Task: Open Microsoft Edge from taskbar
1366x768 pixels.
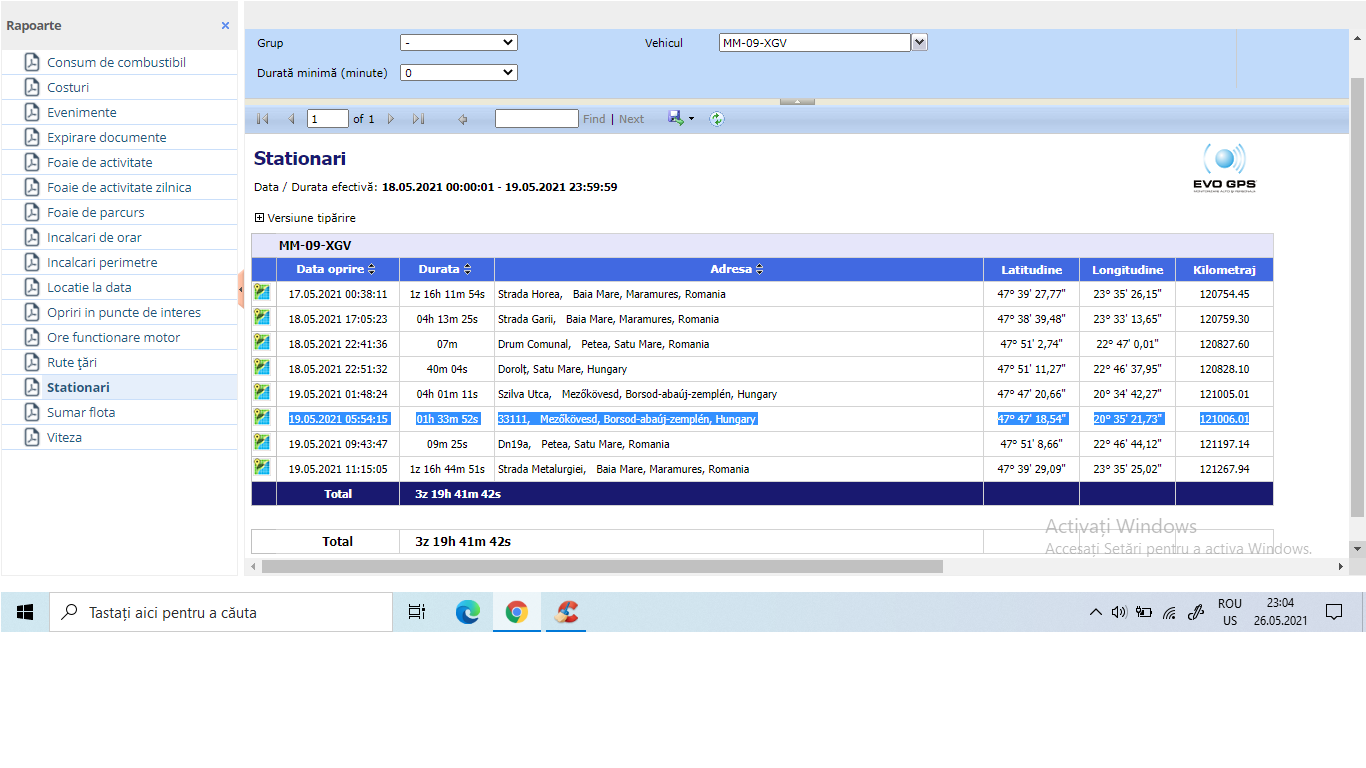Action: pos(468,612)
